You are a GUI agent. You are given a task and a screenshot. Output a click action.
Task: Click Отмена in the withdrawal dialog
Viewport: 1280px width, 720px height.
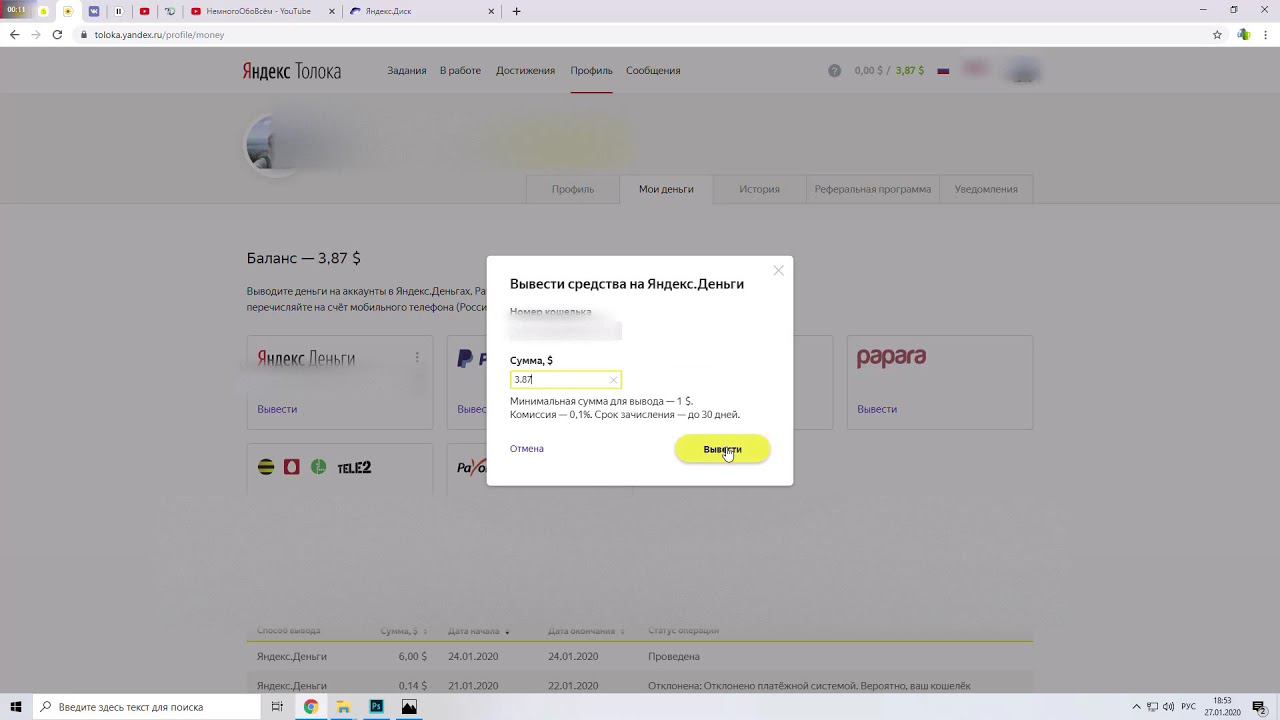pyautogui.click(x=527, y=448)
